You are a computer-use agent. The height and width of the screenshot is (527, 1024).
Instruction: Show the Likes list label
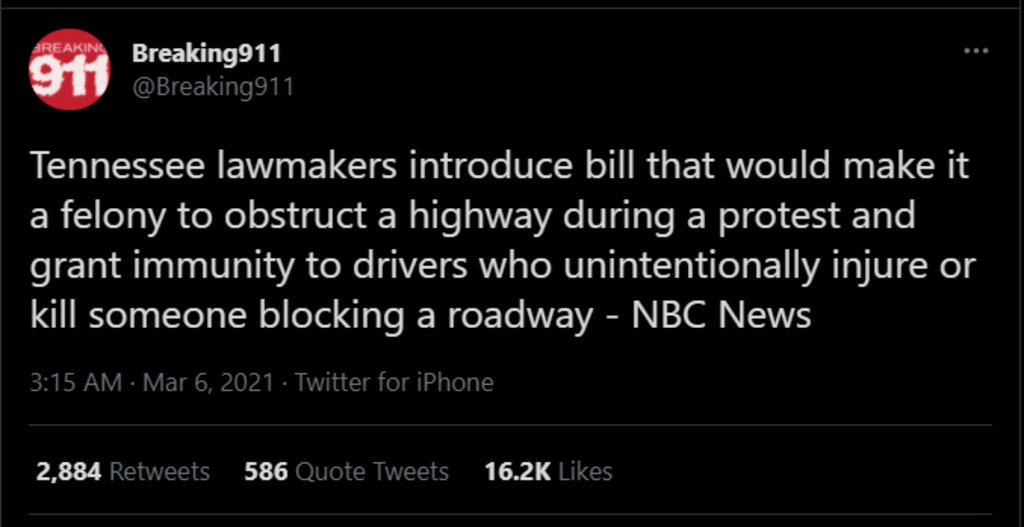tap(586, 472)
